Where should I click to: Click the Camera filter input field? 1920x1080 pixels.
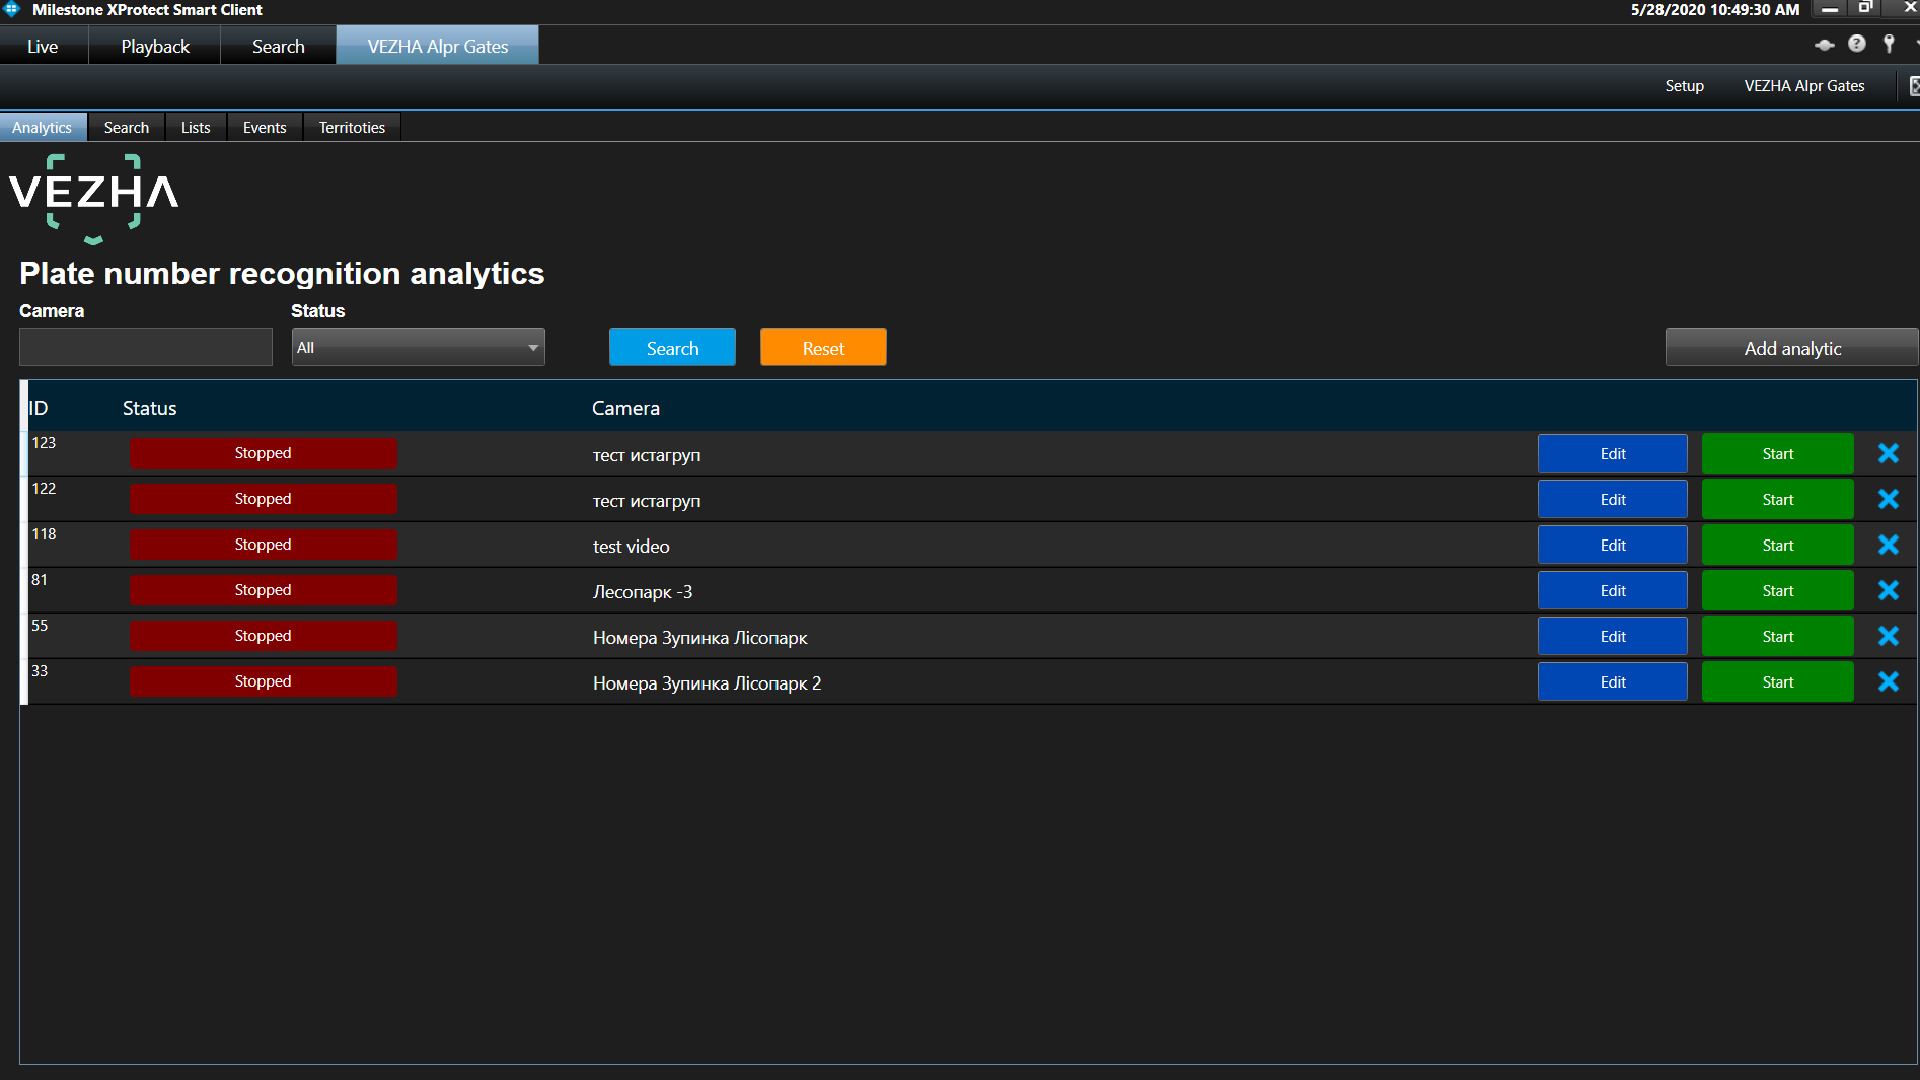click(x=146, y=347)
